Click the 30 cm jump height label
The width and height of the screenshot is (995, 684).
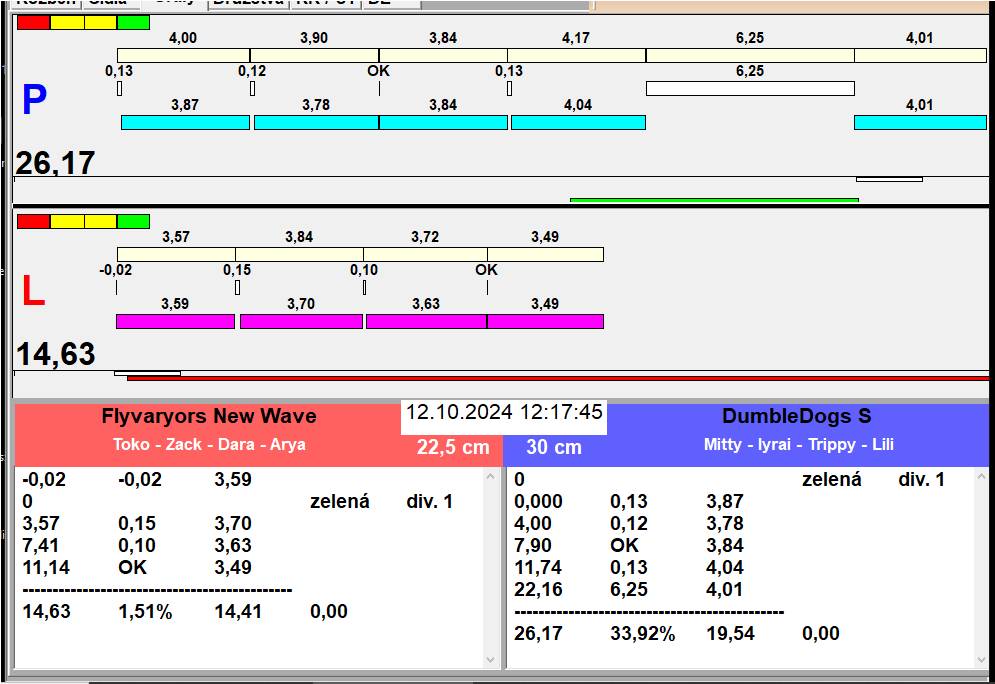click(x=554, y=447)
